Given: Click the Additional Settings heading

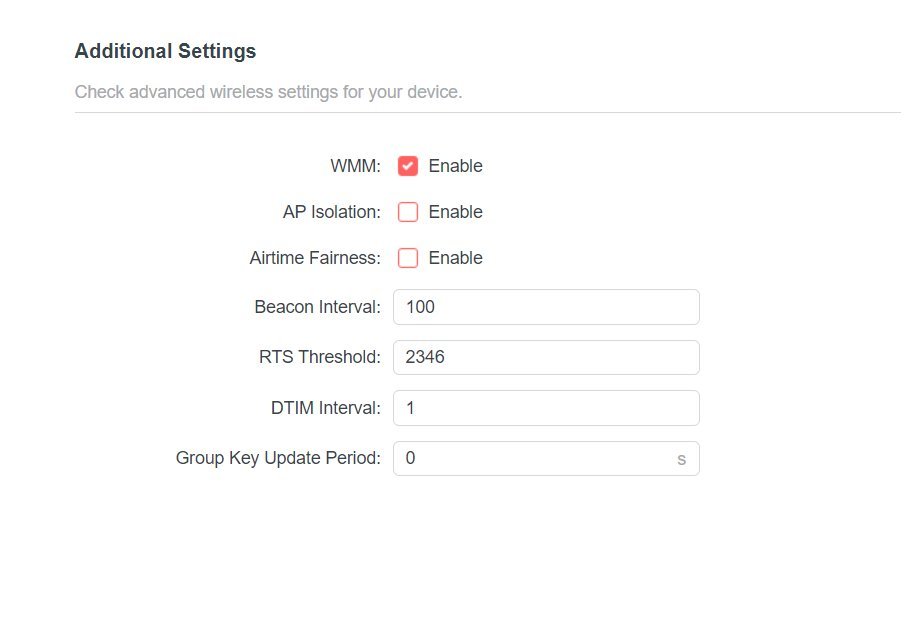Looking at the screenshot, I should pos(165,51).
